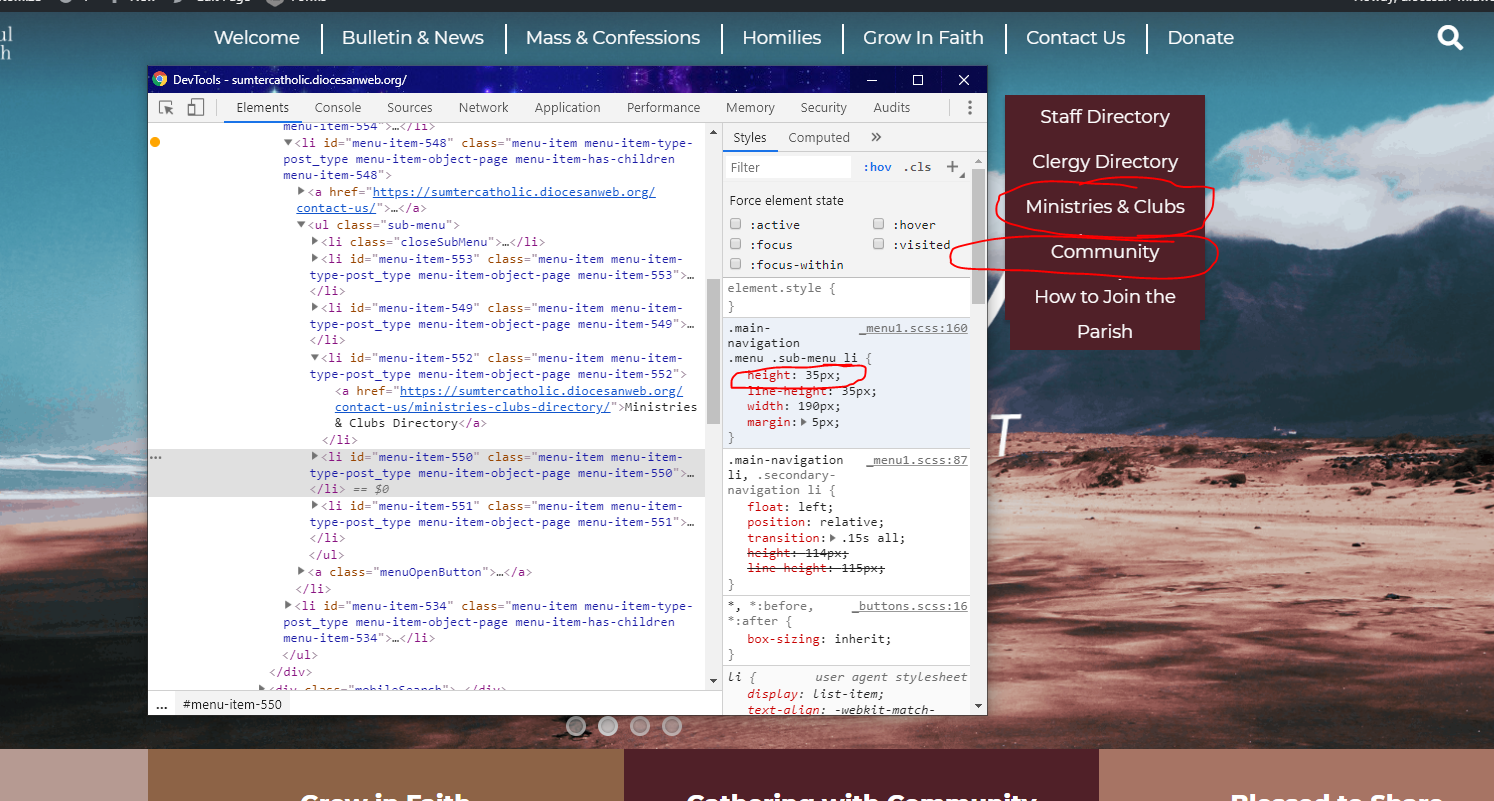Screen dimensions: 1494x801
Task: Open the .cls element classes editor
Action: point(917,167)
